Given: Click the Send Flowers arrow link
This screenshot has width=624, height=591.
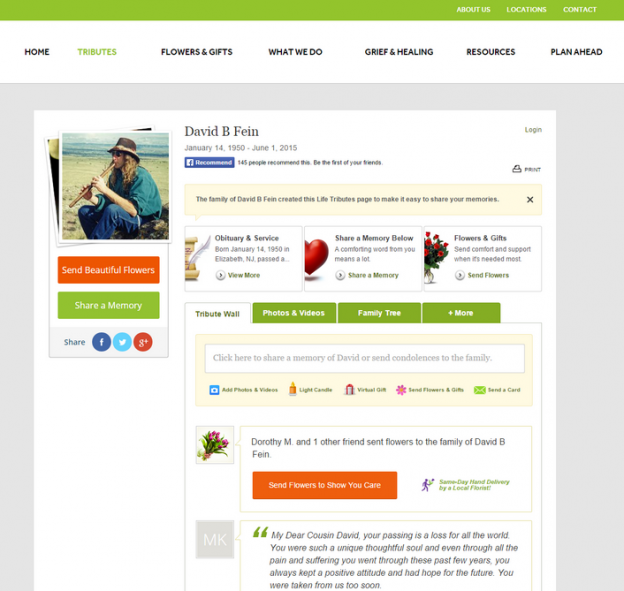Looking at the screenshot, I should 482,275.
